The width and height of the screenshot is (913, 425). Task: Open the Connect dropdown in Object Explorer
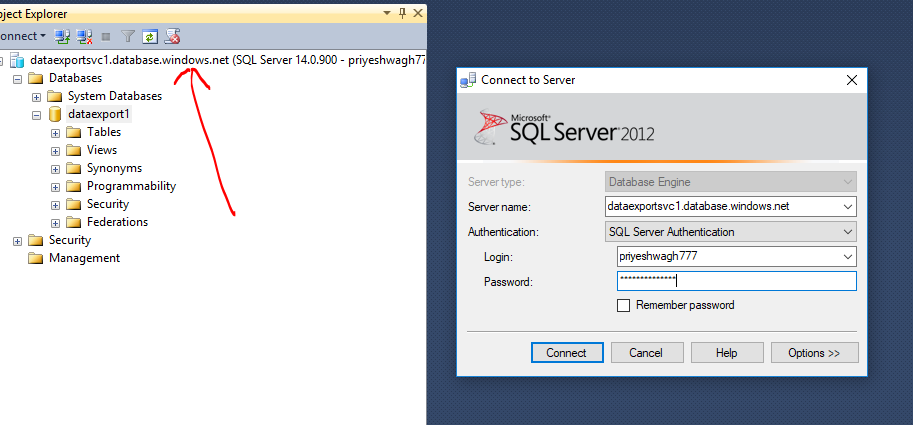click(x=22, y=36)
